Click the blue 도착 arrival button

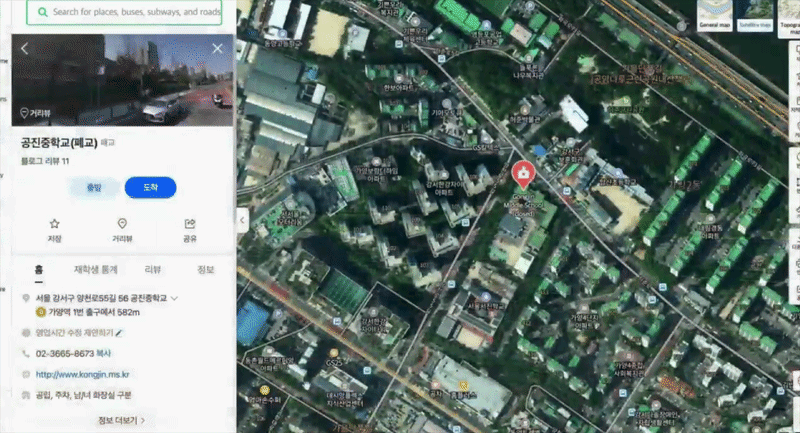pyautogui.click(x=151, y=188)
